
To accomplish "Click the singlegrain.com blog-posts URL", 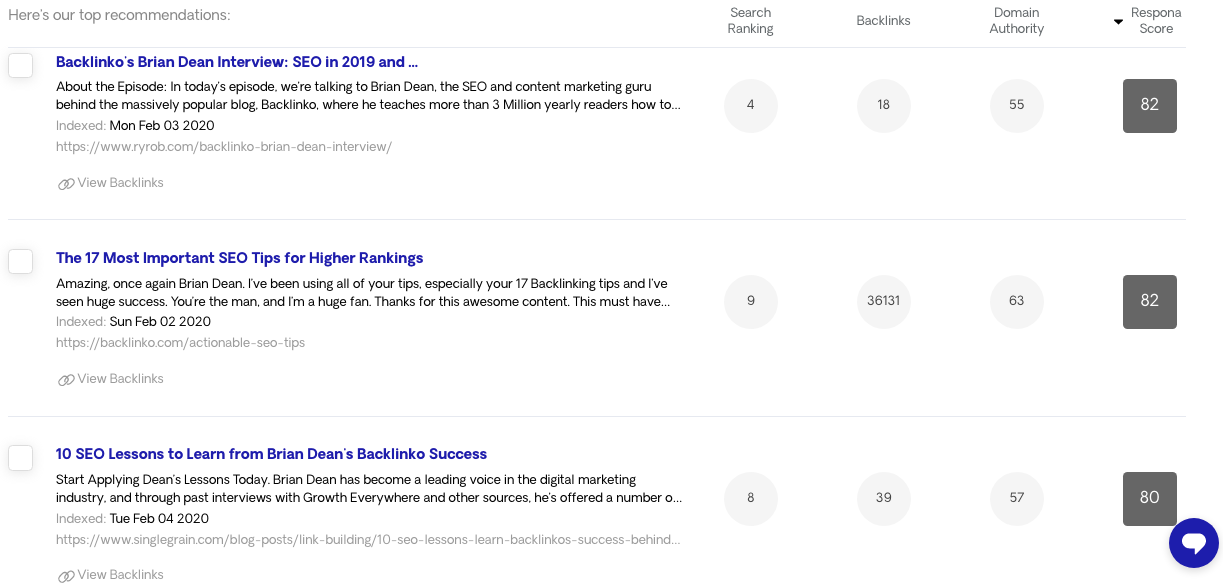I will click(368, 540).
